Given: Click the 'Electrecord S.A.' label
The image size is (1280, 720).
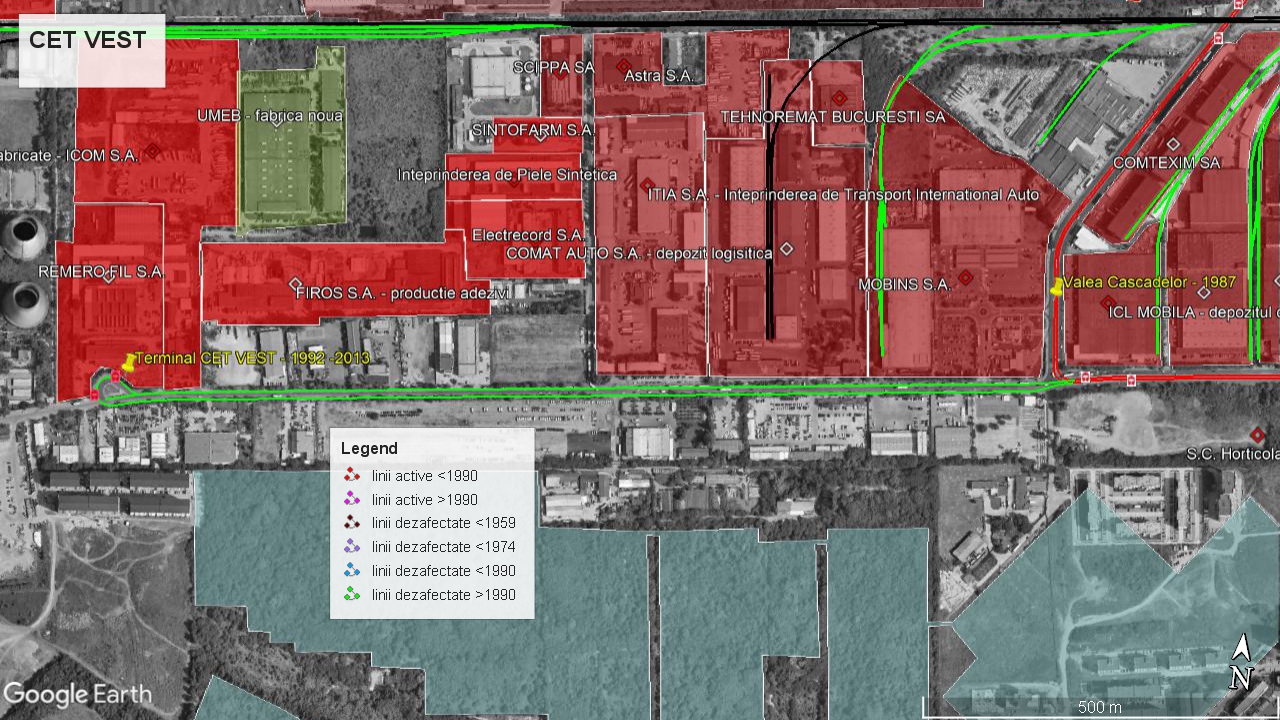Looking at the screenshot, I should pos(527,235).
